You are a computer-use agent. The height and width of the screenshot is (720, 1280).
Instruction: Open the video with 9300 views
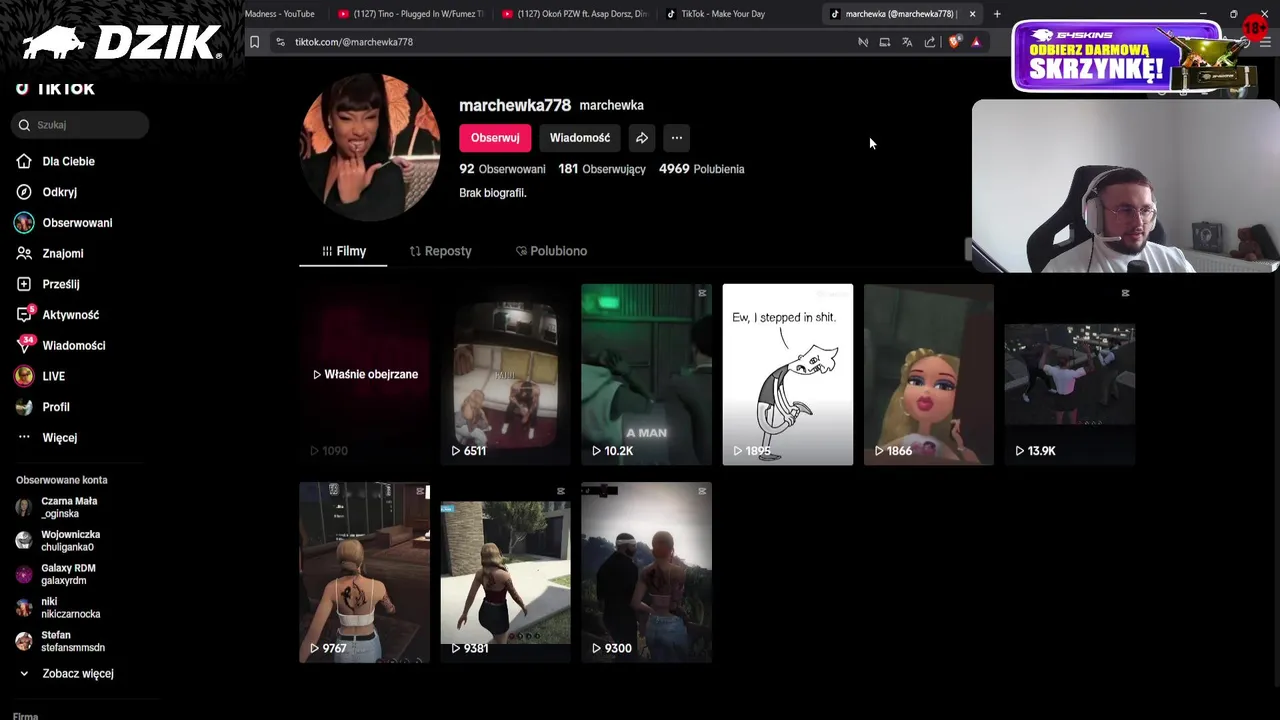coord(646,572)
